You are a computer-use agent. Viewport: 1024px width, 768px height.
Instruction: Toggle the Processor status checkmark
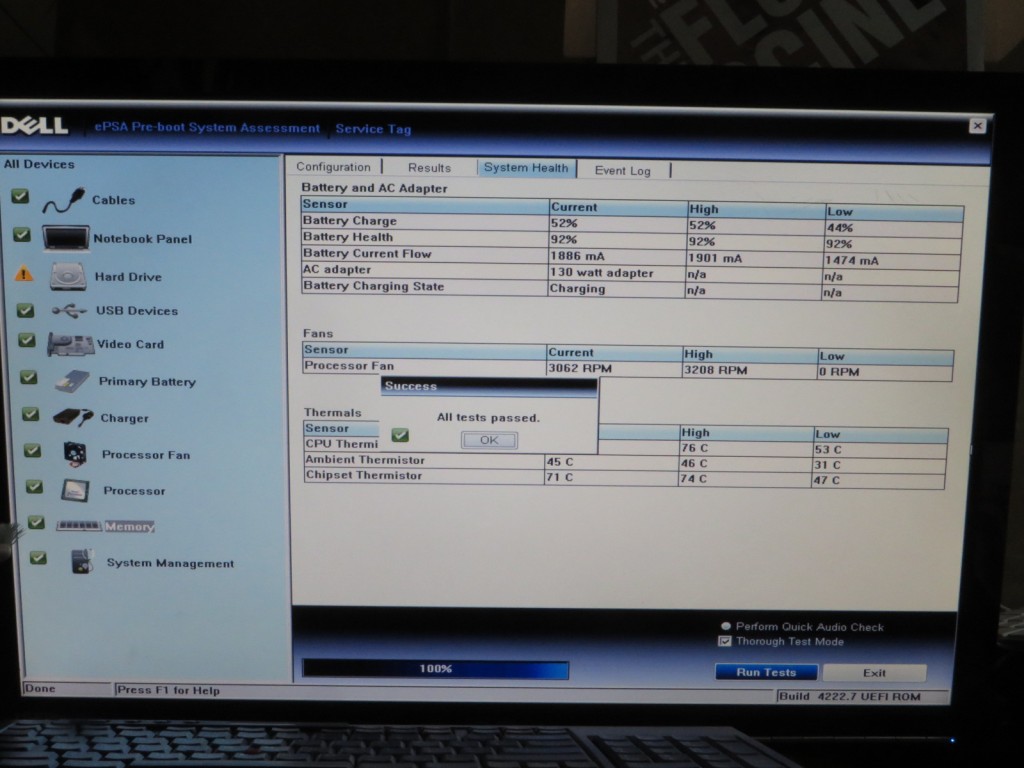pyautogui.click(x=35, y=487)
